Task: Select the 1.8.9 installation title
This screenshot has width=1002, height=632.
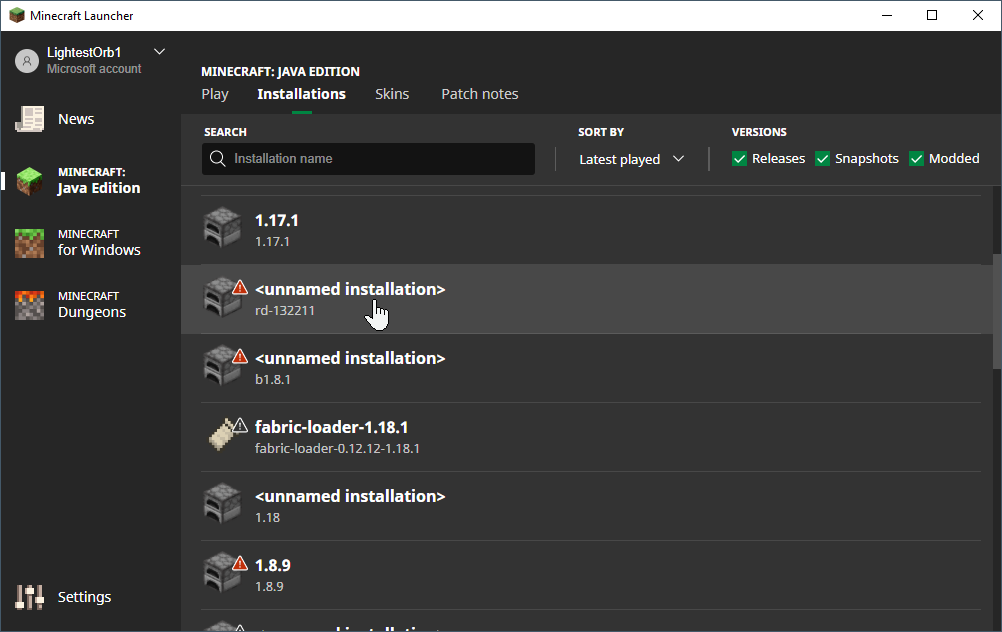Action: [x=273, y=566]
